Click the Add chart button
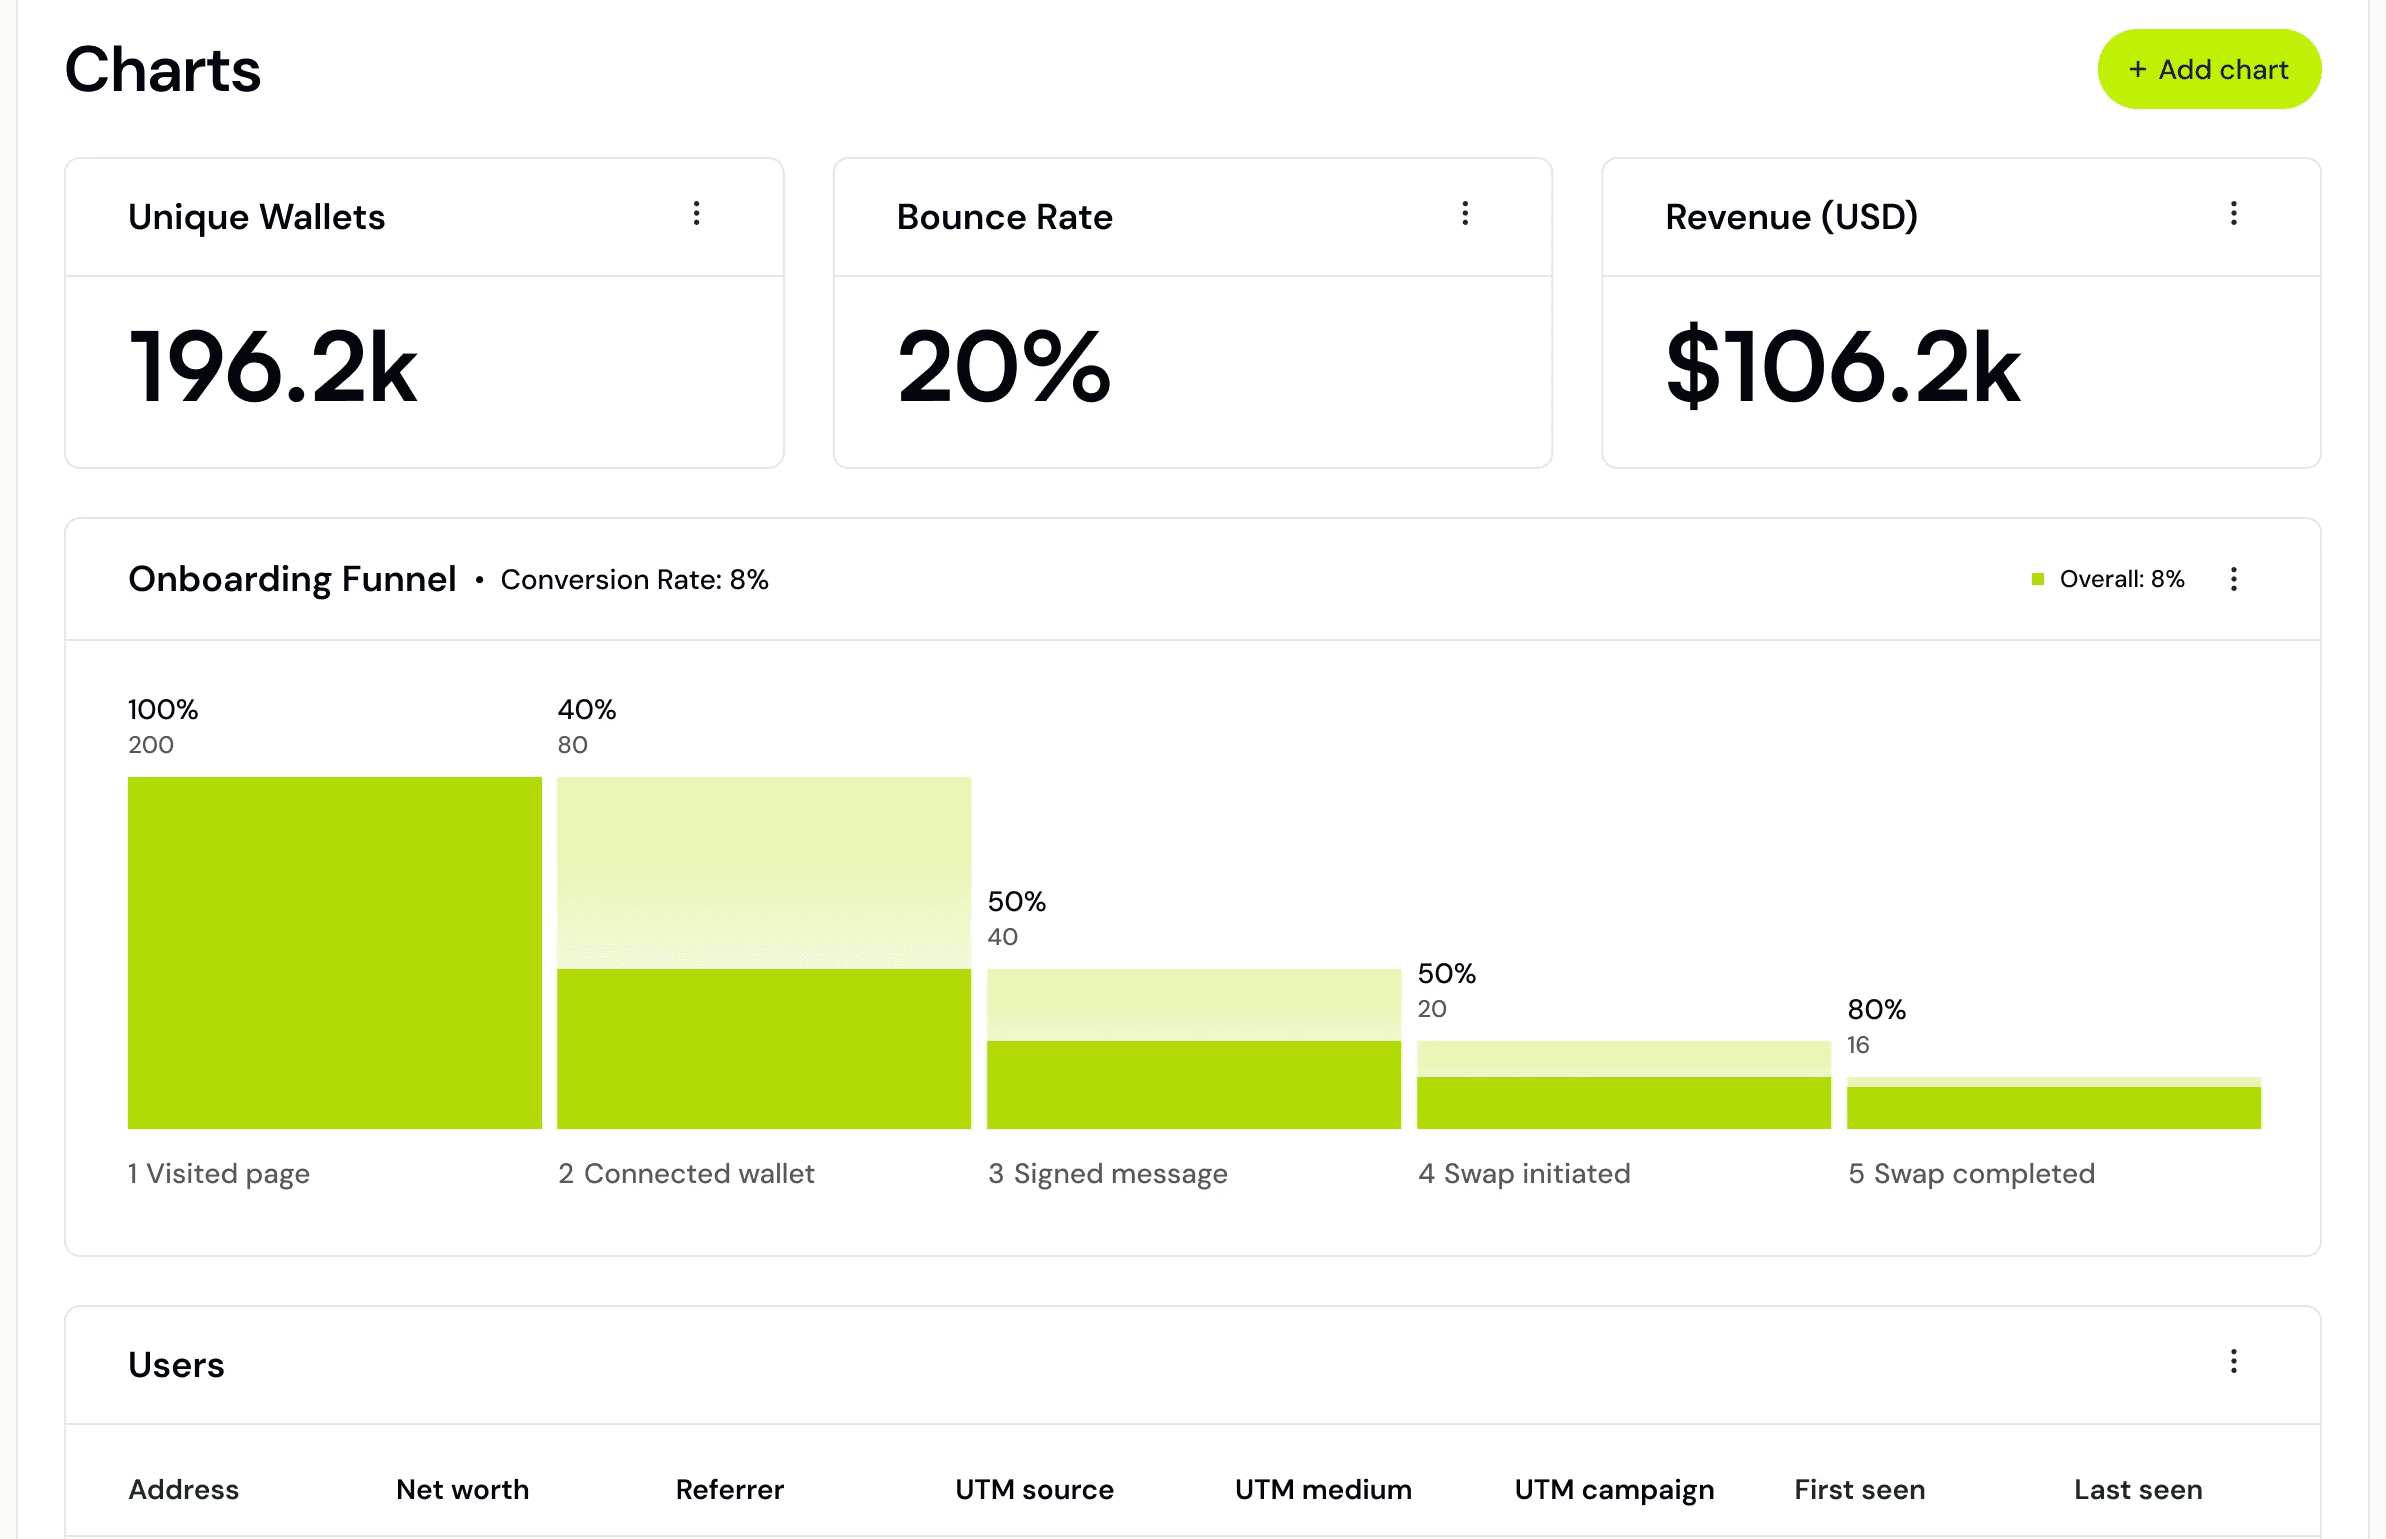The image size is (2386, 1539). tap(2209, 69)
